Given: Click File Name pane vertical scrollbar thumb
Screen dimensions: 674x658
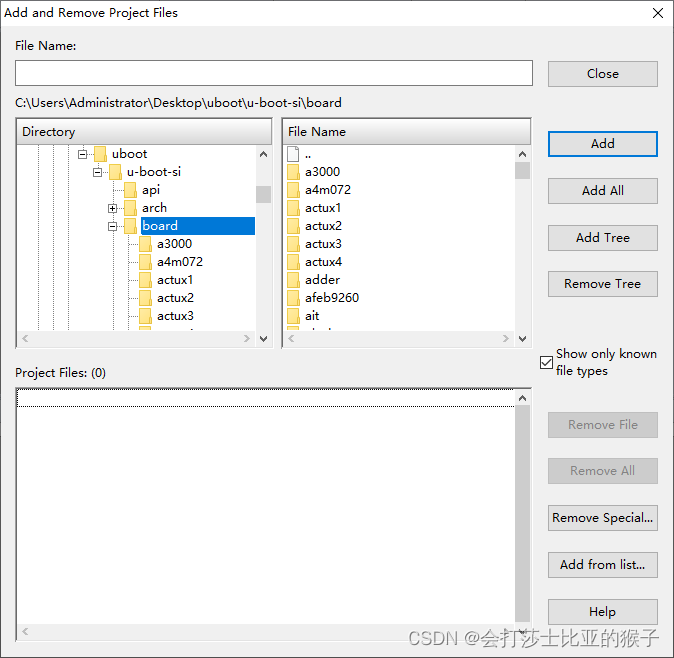Looking at the screenshot, I should 522,170.
